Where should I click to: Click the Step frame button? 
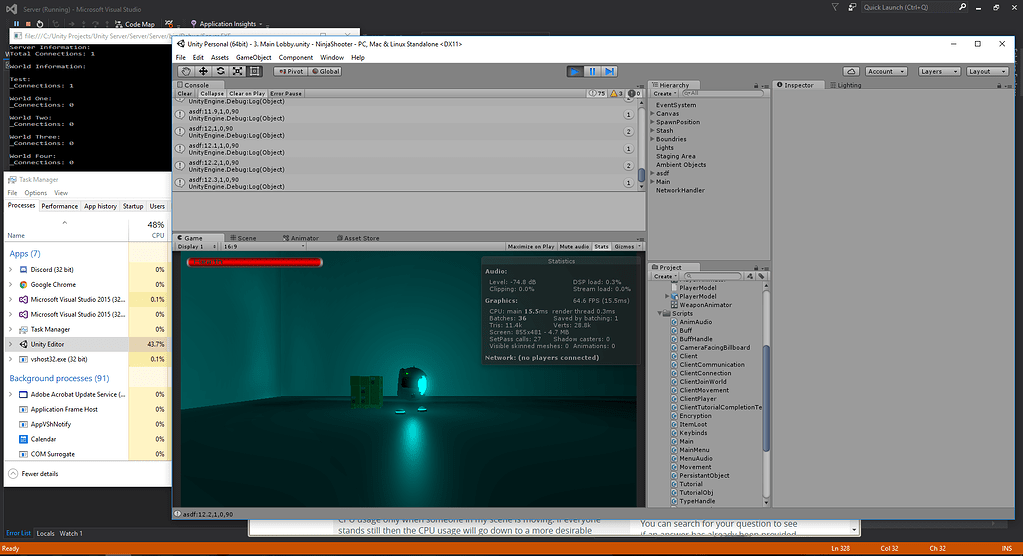click(x=609, y=71)
